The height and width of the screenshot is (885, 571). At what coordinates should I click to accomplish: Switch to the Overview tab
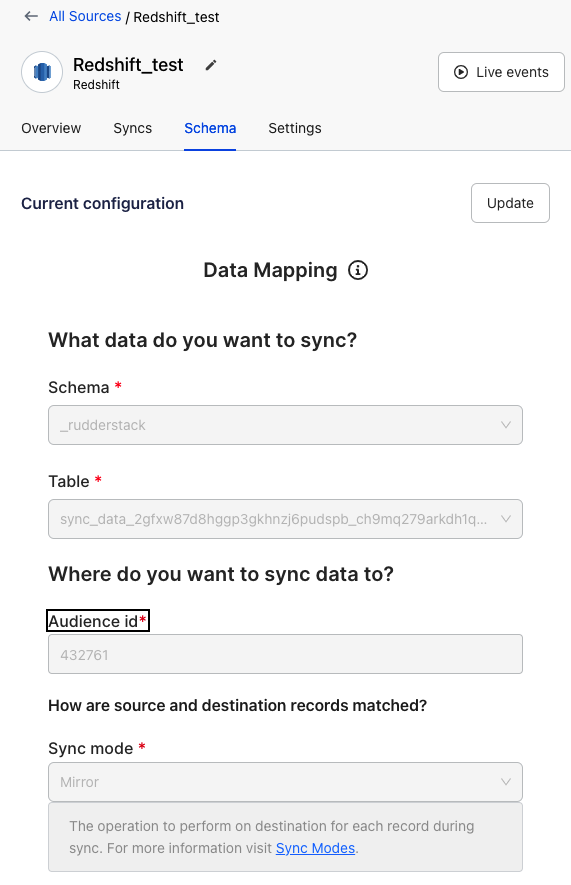(51, 128)
